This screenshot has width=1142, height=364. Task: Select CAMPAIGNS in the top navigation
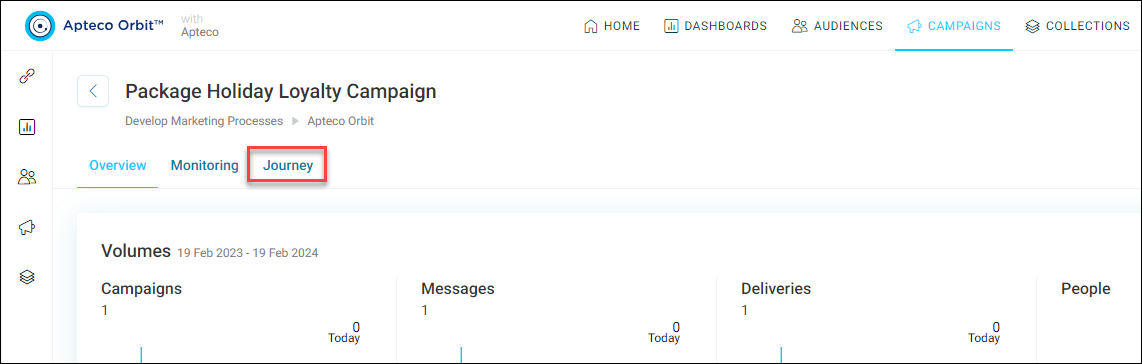point(953,26)
